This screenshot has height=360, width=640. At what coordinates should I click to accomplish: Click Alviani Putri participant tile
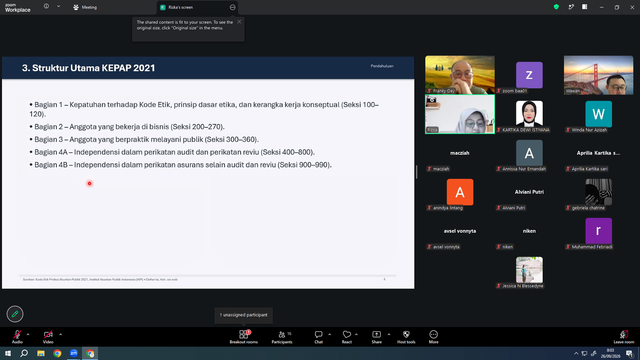(x=529, y=192)
